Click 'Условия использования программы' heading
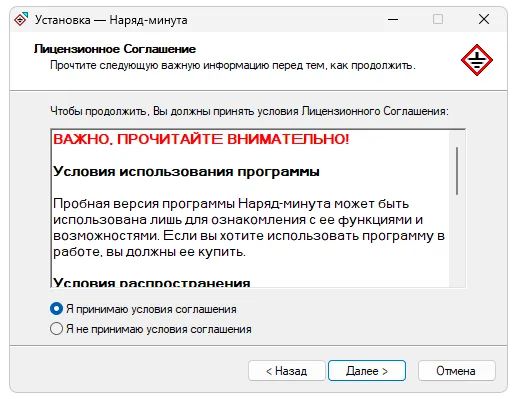The image size is (515, 399). point(186,172)
